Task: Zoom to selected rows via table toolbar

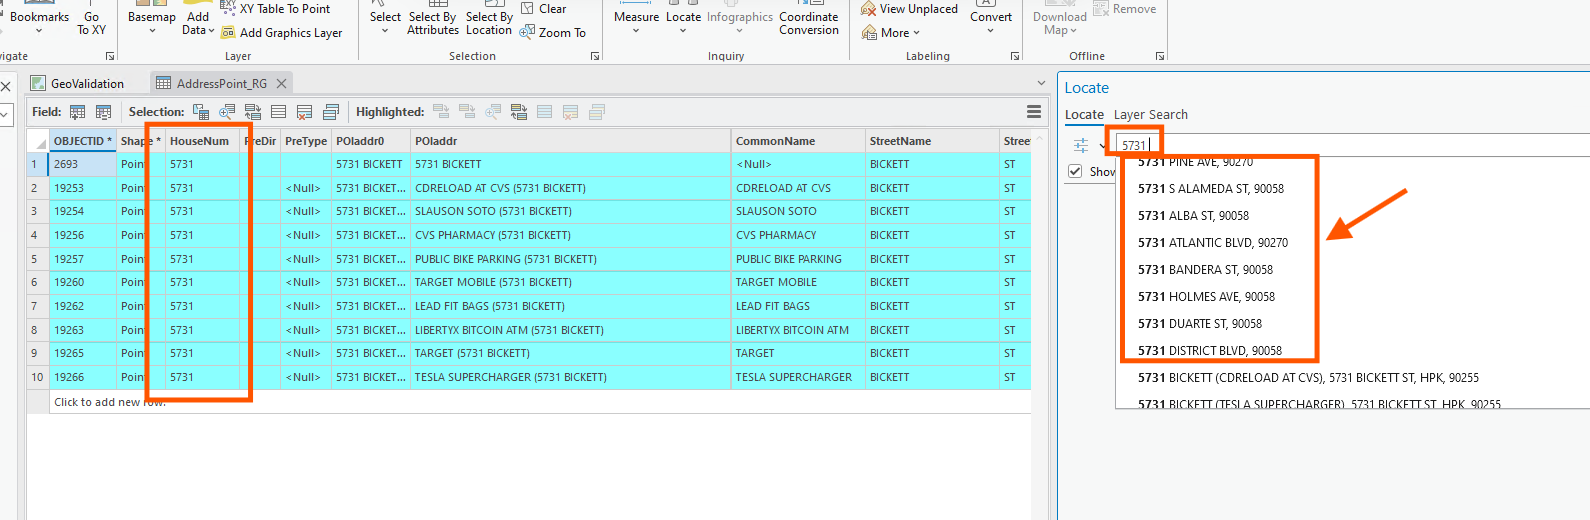Action: 227,112
